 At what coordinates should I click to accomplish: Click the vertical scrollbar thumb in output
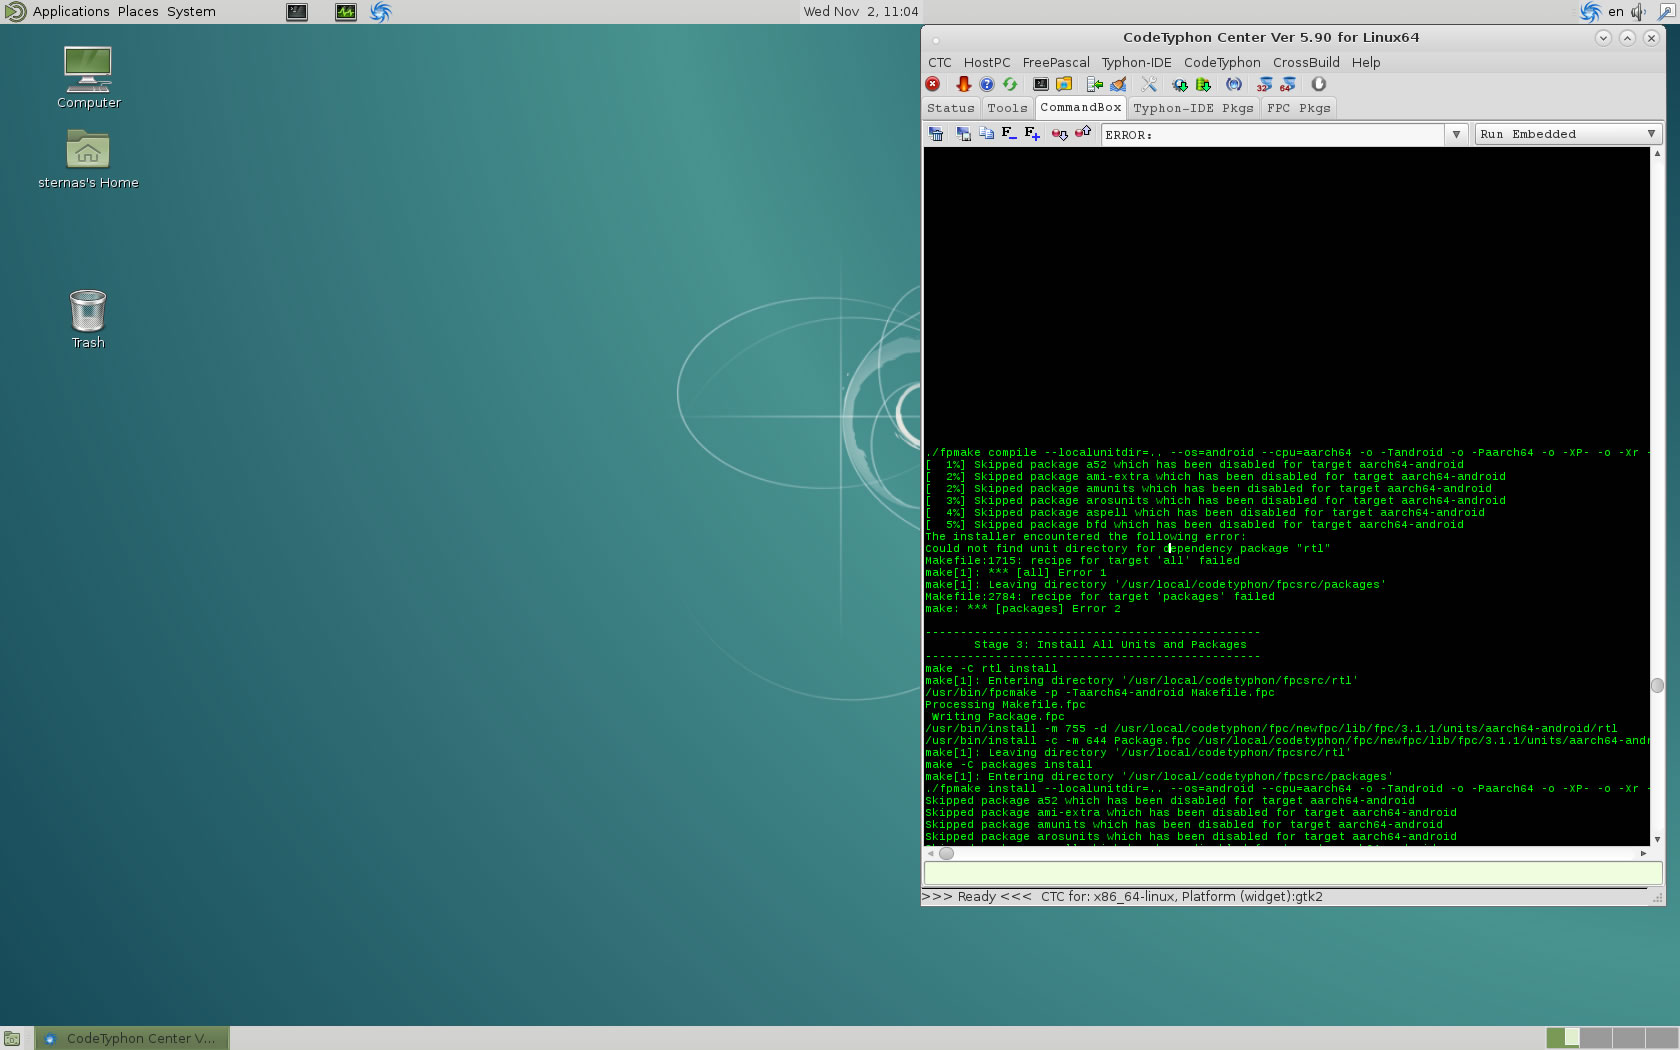[1657, 685]
